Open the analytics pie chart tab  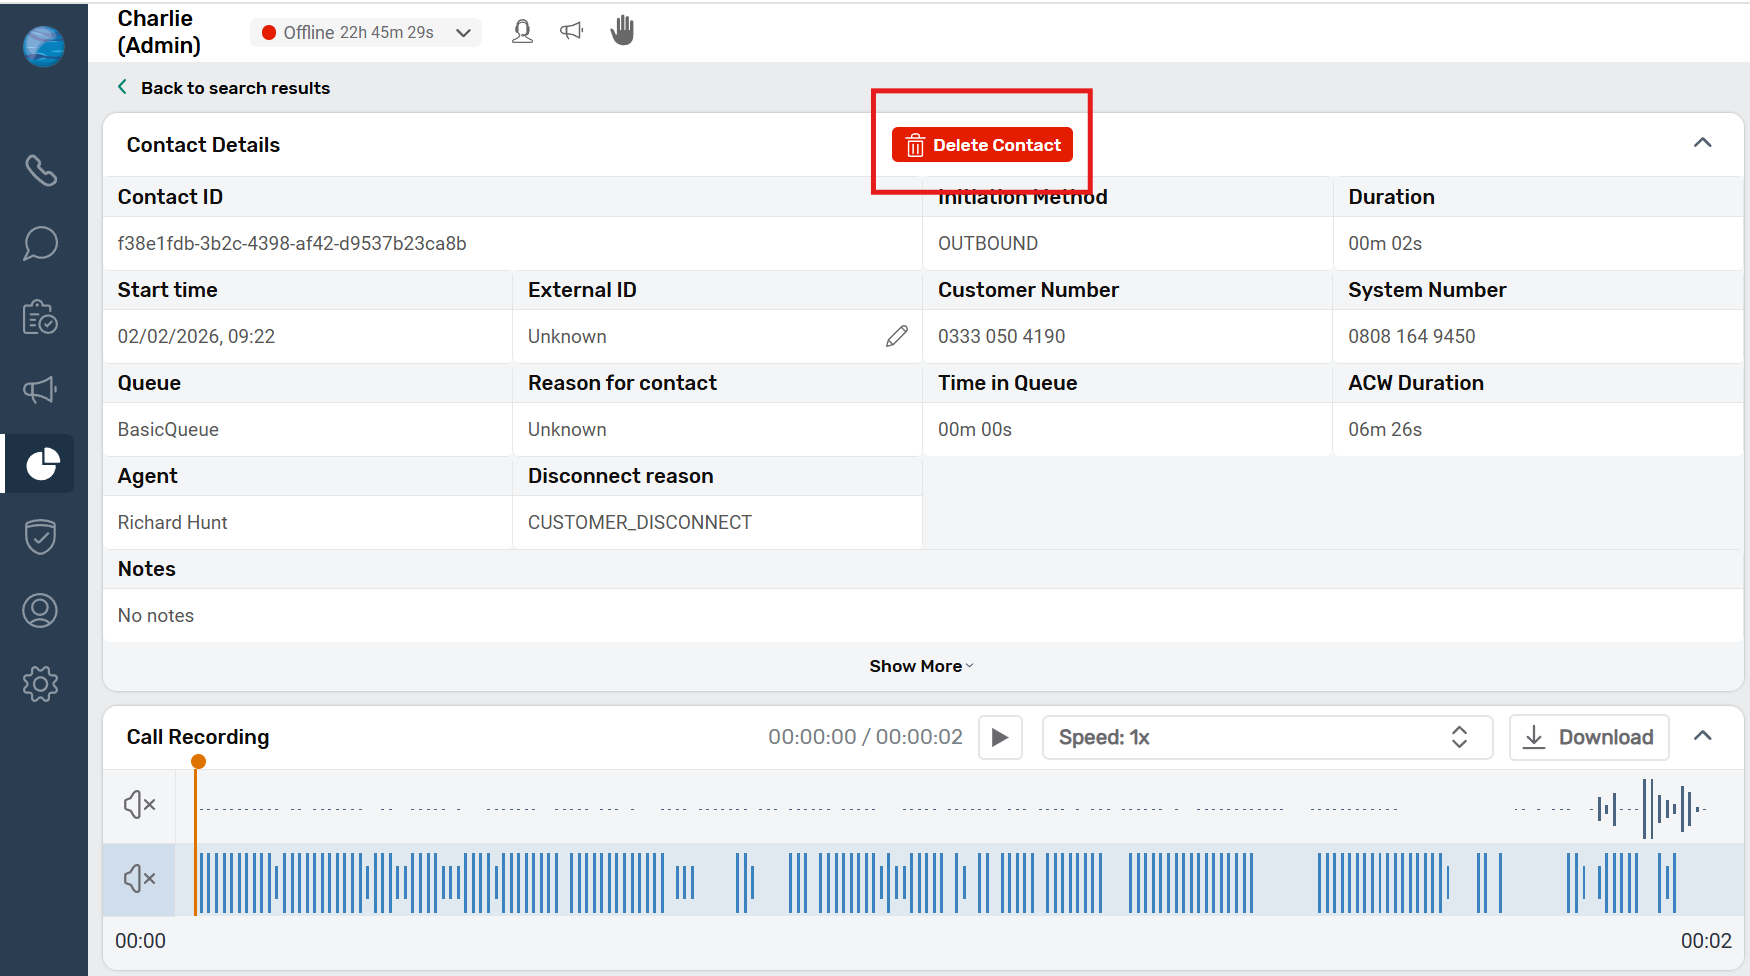click(x=41, y=464)
